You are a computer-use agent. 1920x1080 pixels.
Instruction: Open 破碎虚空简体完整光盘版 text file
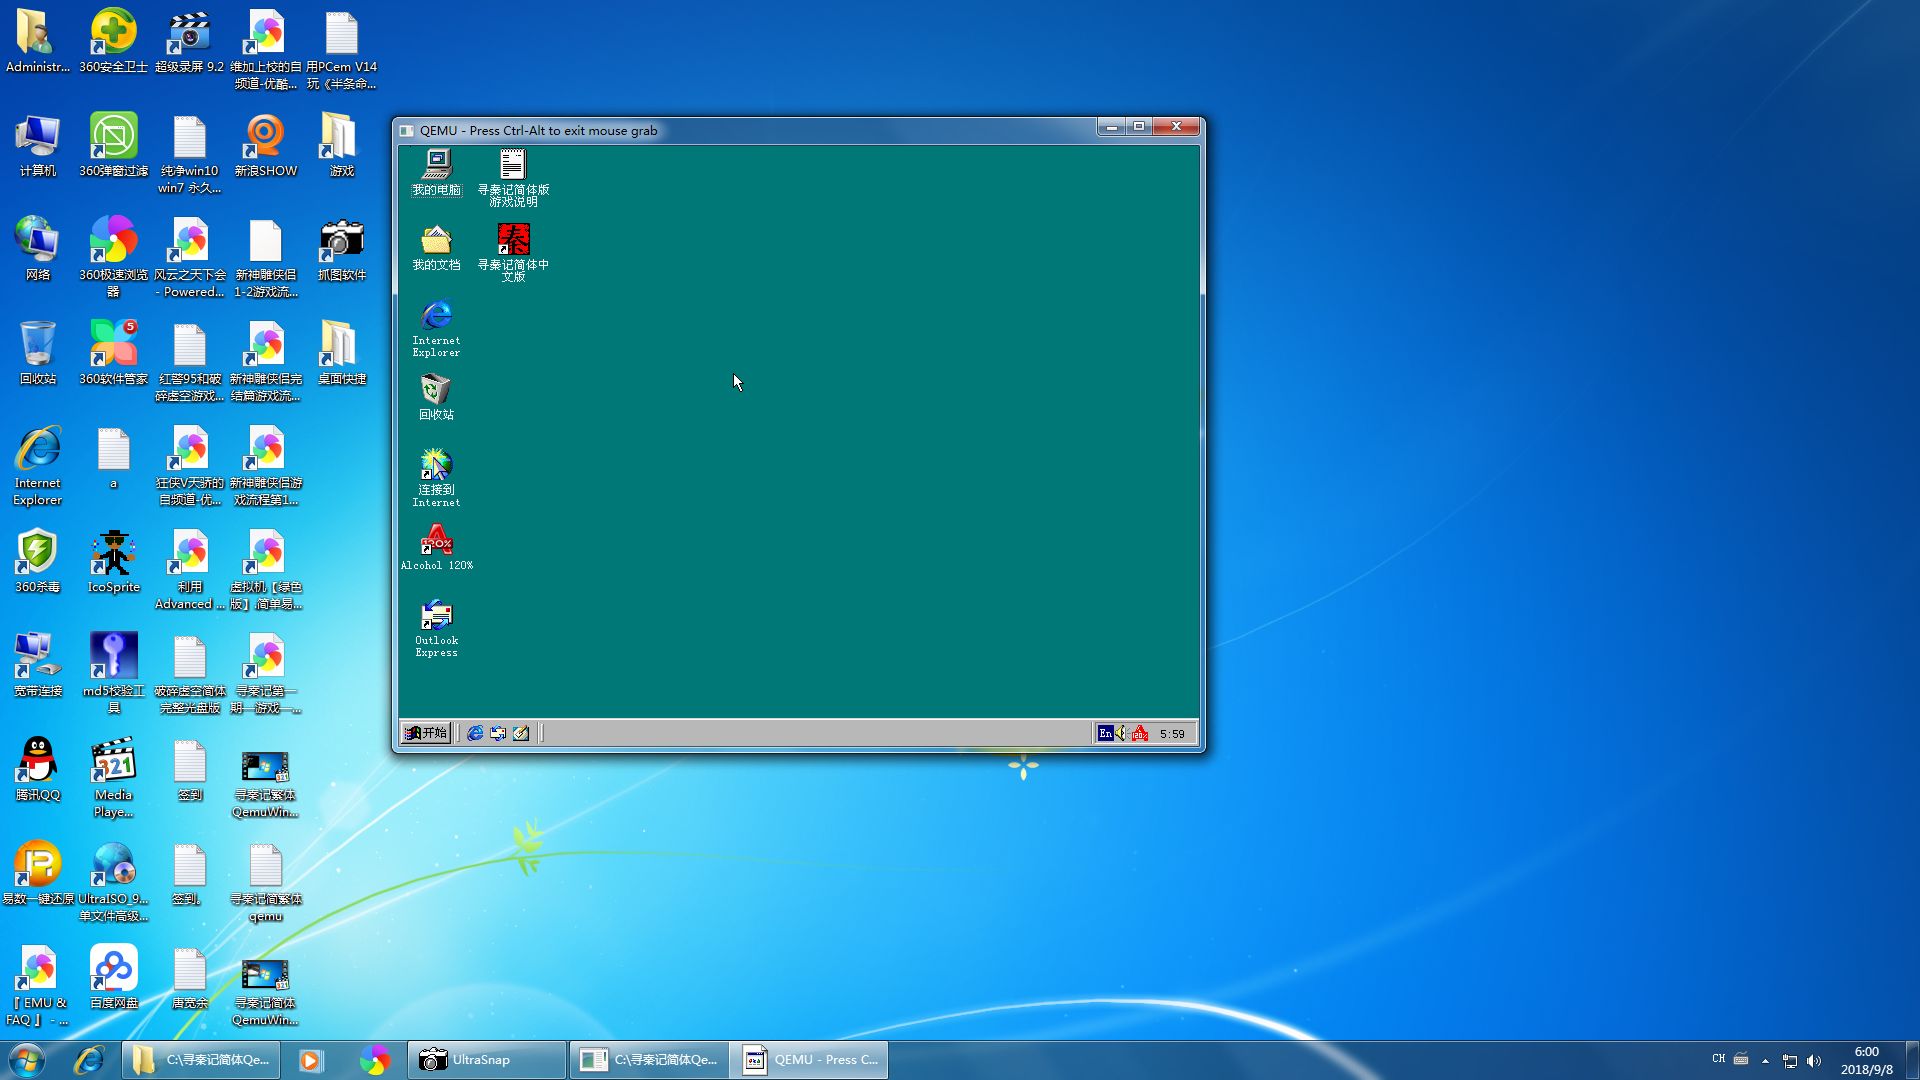pos(189,673)
